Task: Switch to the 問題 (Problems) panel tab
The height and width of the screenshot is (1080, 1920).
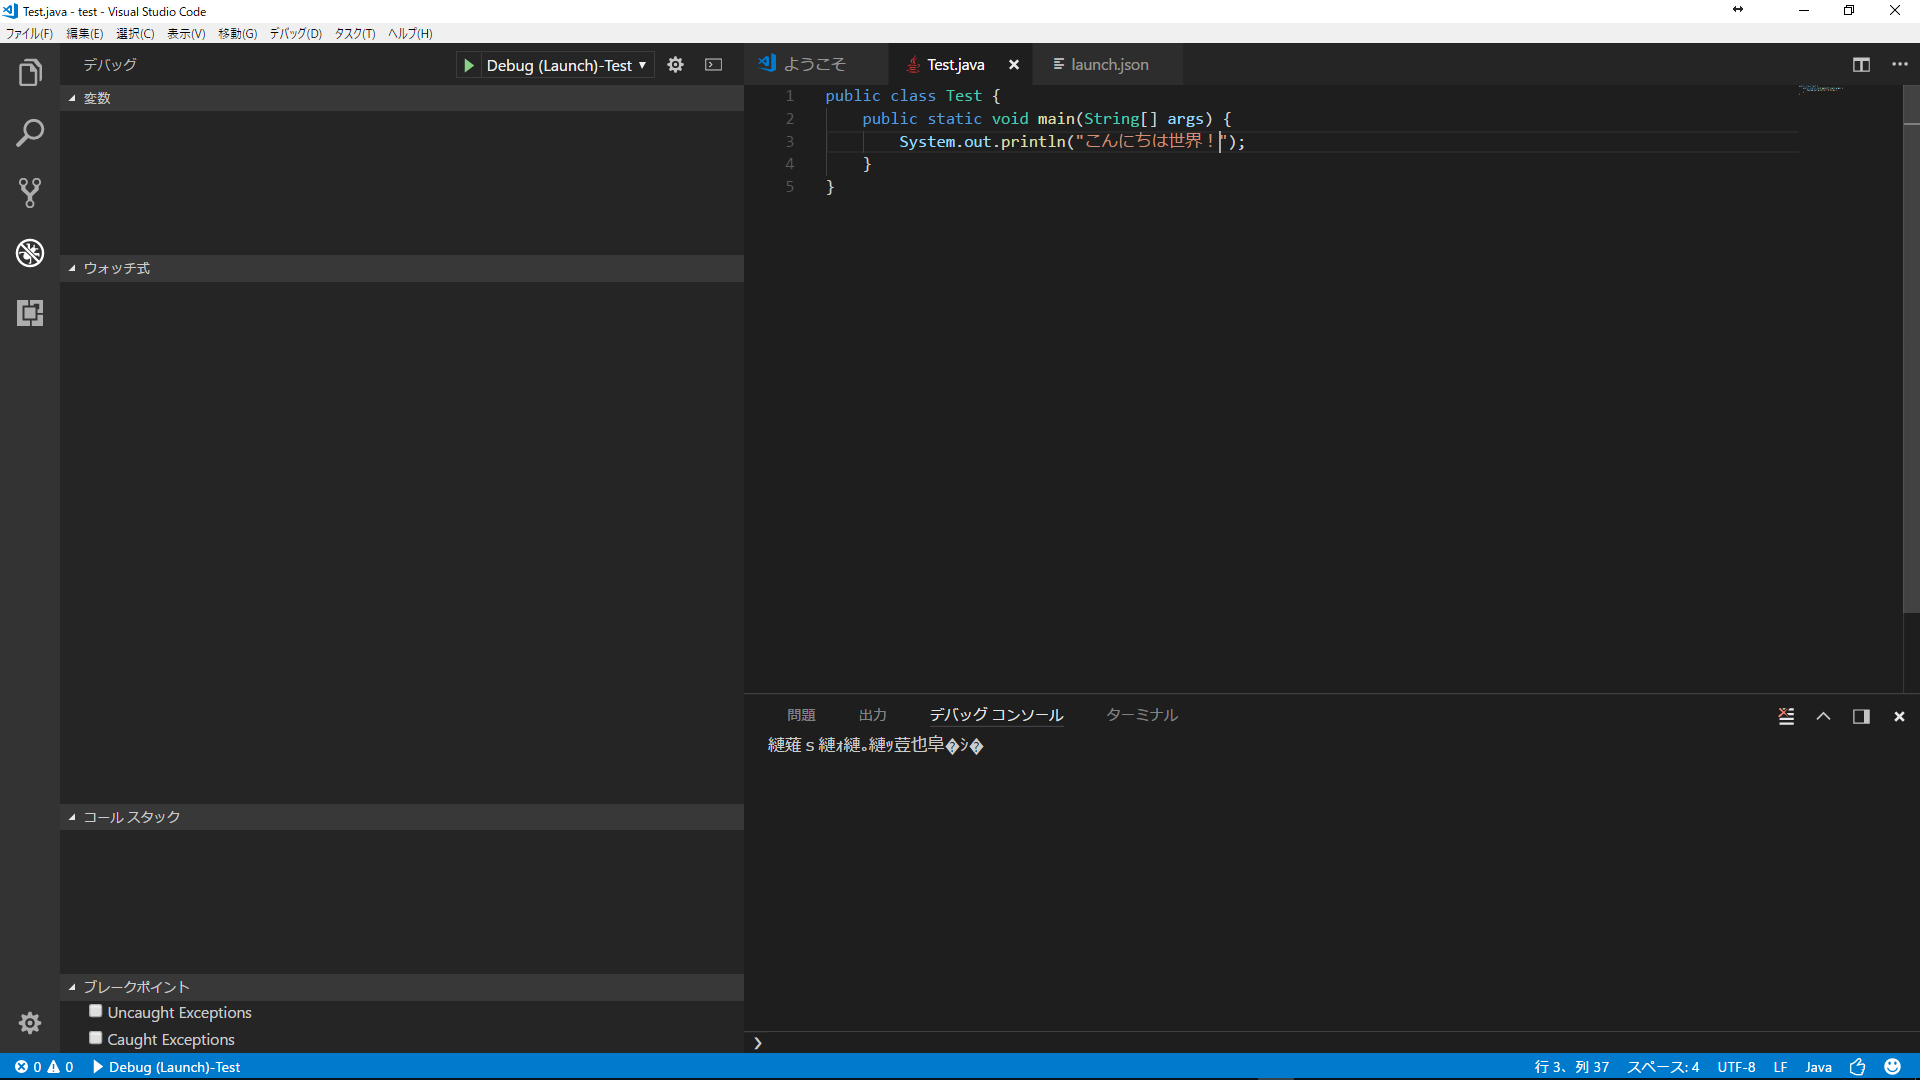Action: click(x=801, y=715)
